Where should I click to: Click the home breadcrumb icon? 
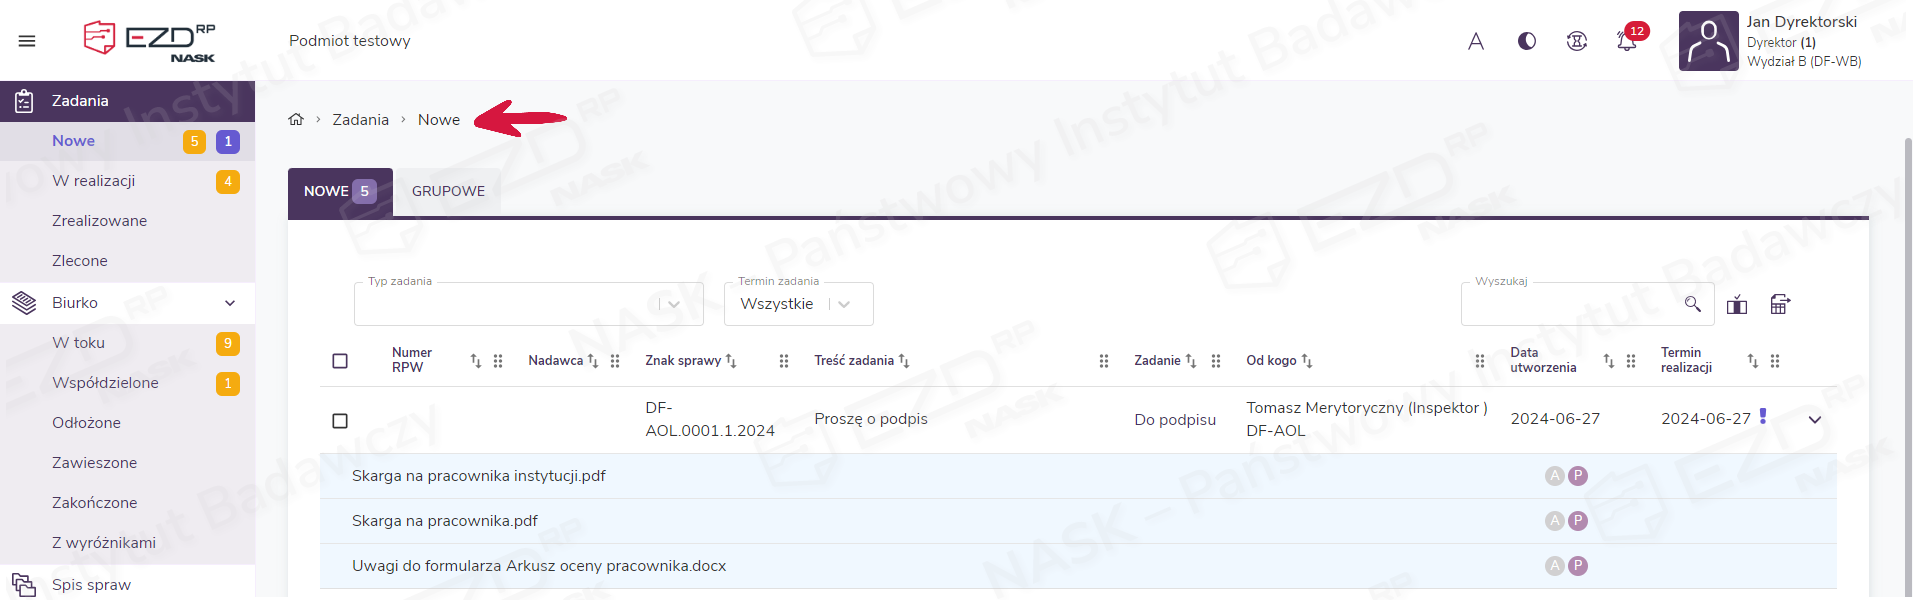tap(296, 120)
